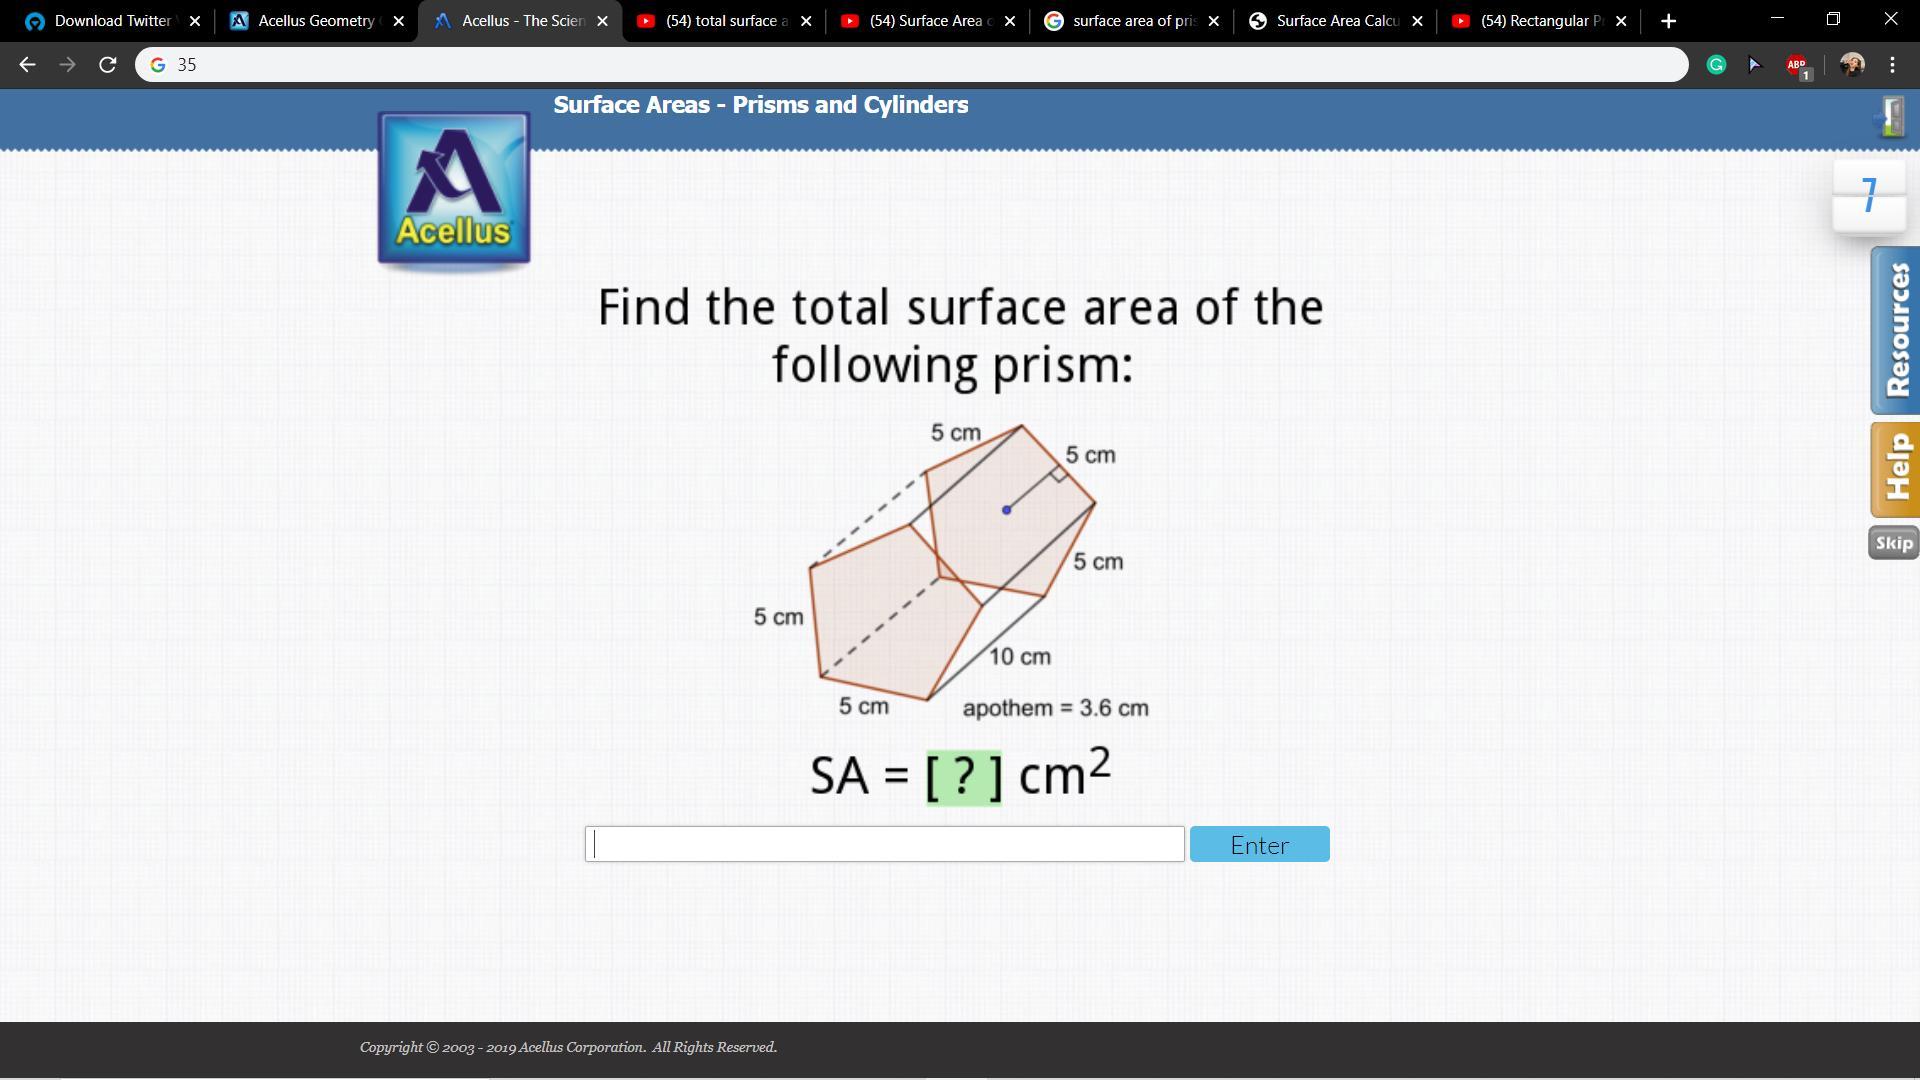The width and height of the screenshot is (1920, 1080).
Task: Open a new browser tab
Action: point(1668,21)
